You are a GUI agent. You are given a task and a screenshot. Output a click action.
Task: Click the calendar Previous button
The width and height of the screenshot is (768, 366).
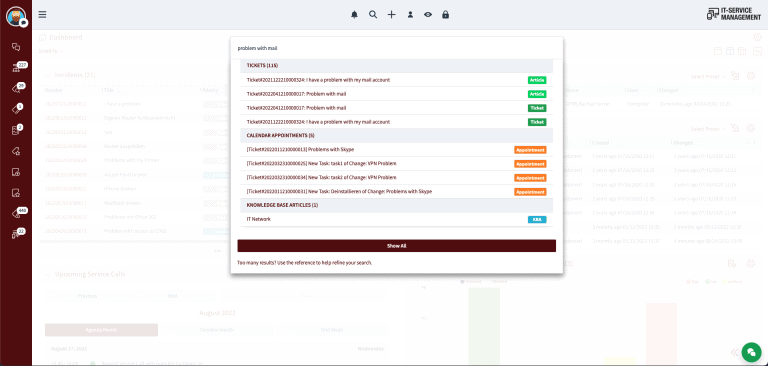87,296
